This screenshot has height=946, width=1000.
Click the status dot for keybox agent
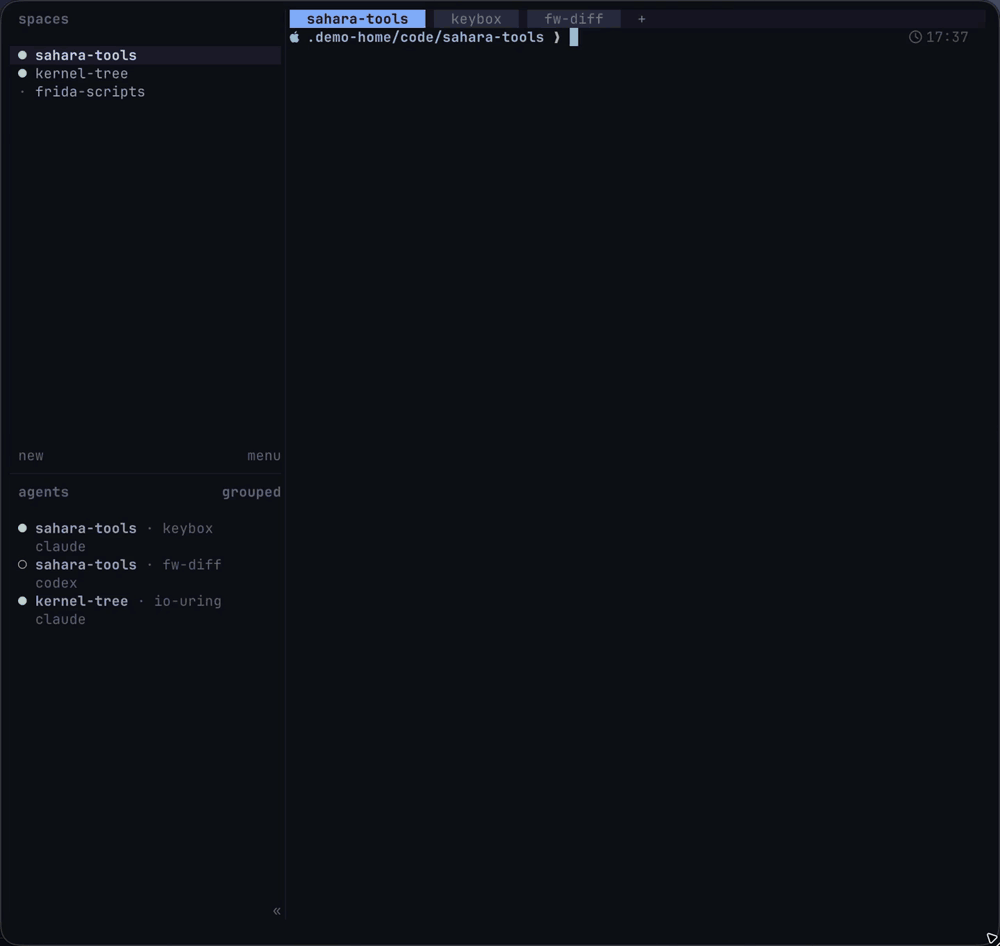pyautogui.click(x=22, y=528)
